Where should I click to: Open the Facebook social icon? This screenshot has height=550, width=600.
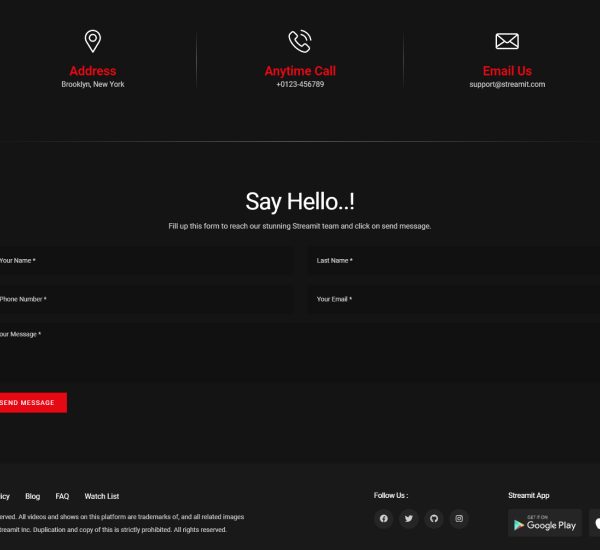pos(383,518)
